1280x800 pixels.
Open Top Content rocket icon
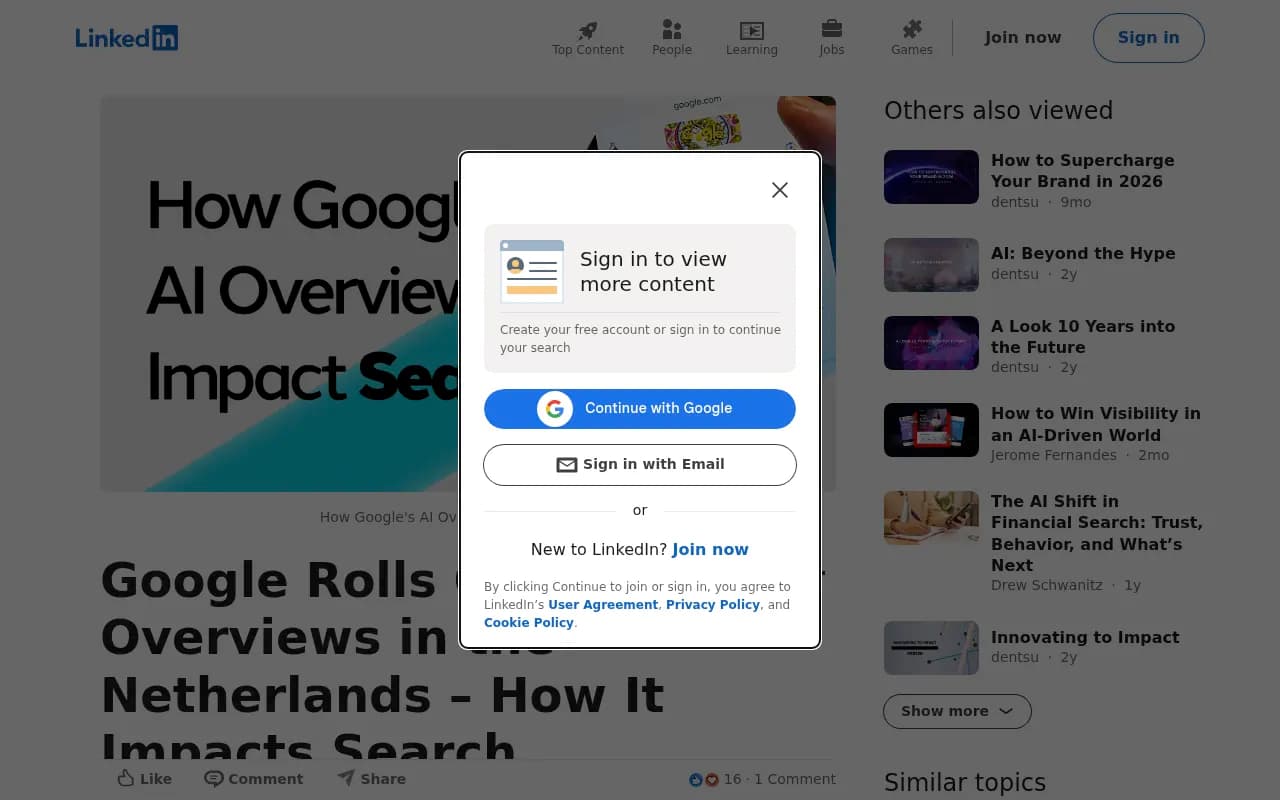[x=588, y=30]
